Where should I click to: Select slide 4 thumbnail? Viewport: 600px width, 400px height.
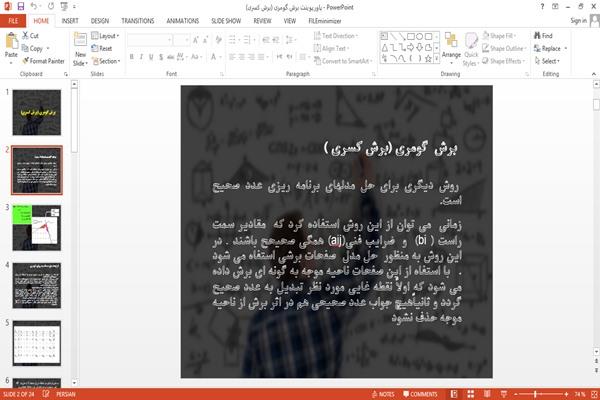37,286
